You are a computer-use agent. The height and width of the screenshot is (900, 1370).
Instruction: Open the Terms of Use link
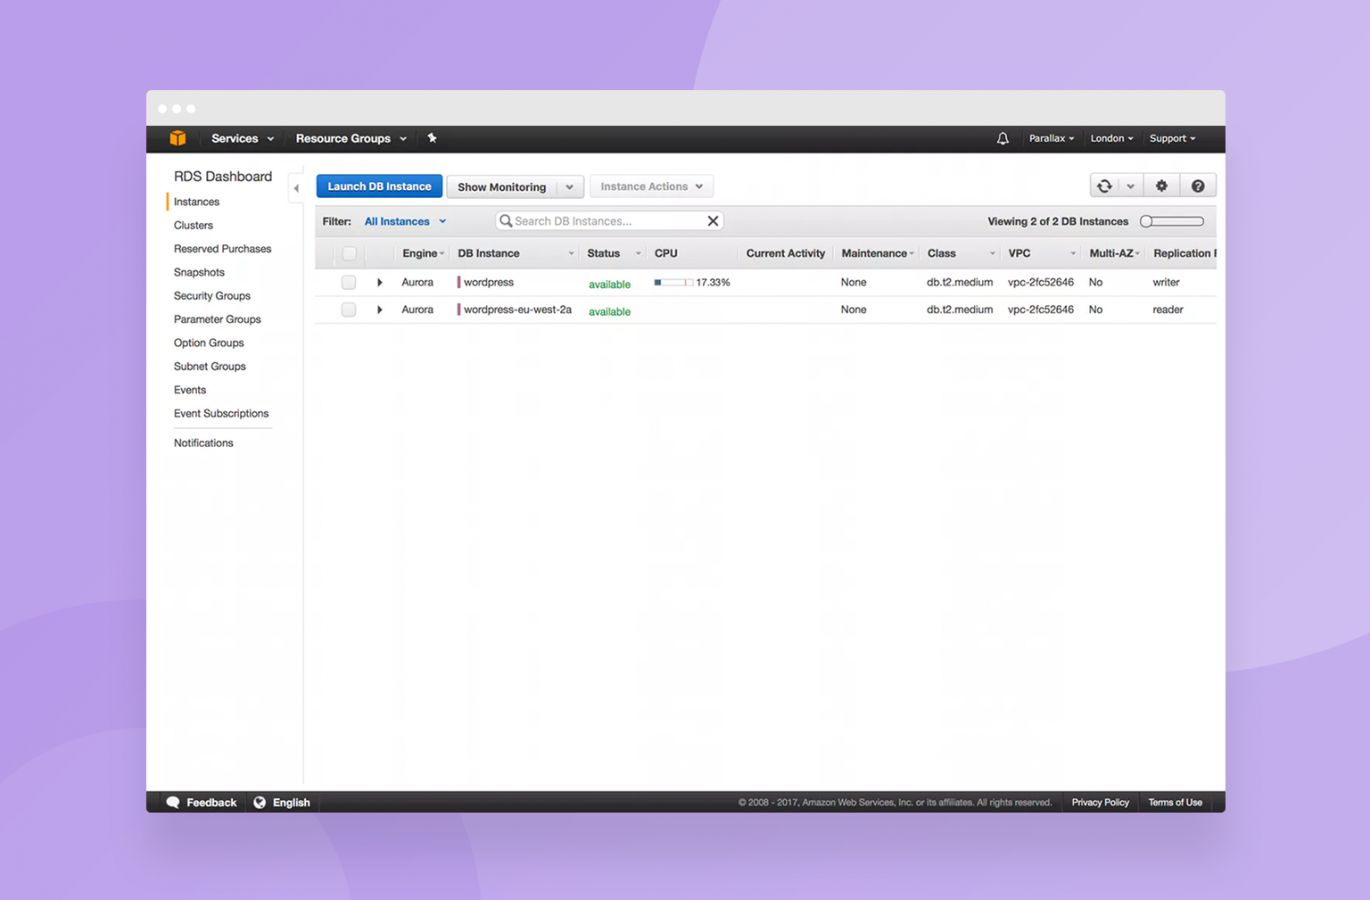pos(1175,802)
